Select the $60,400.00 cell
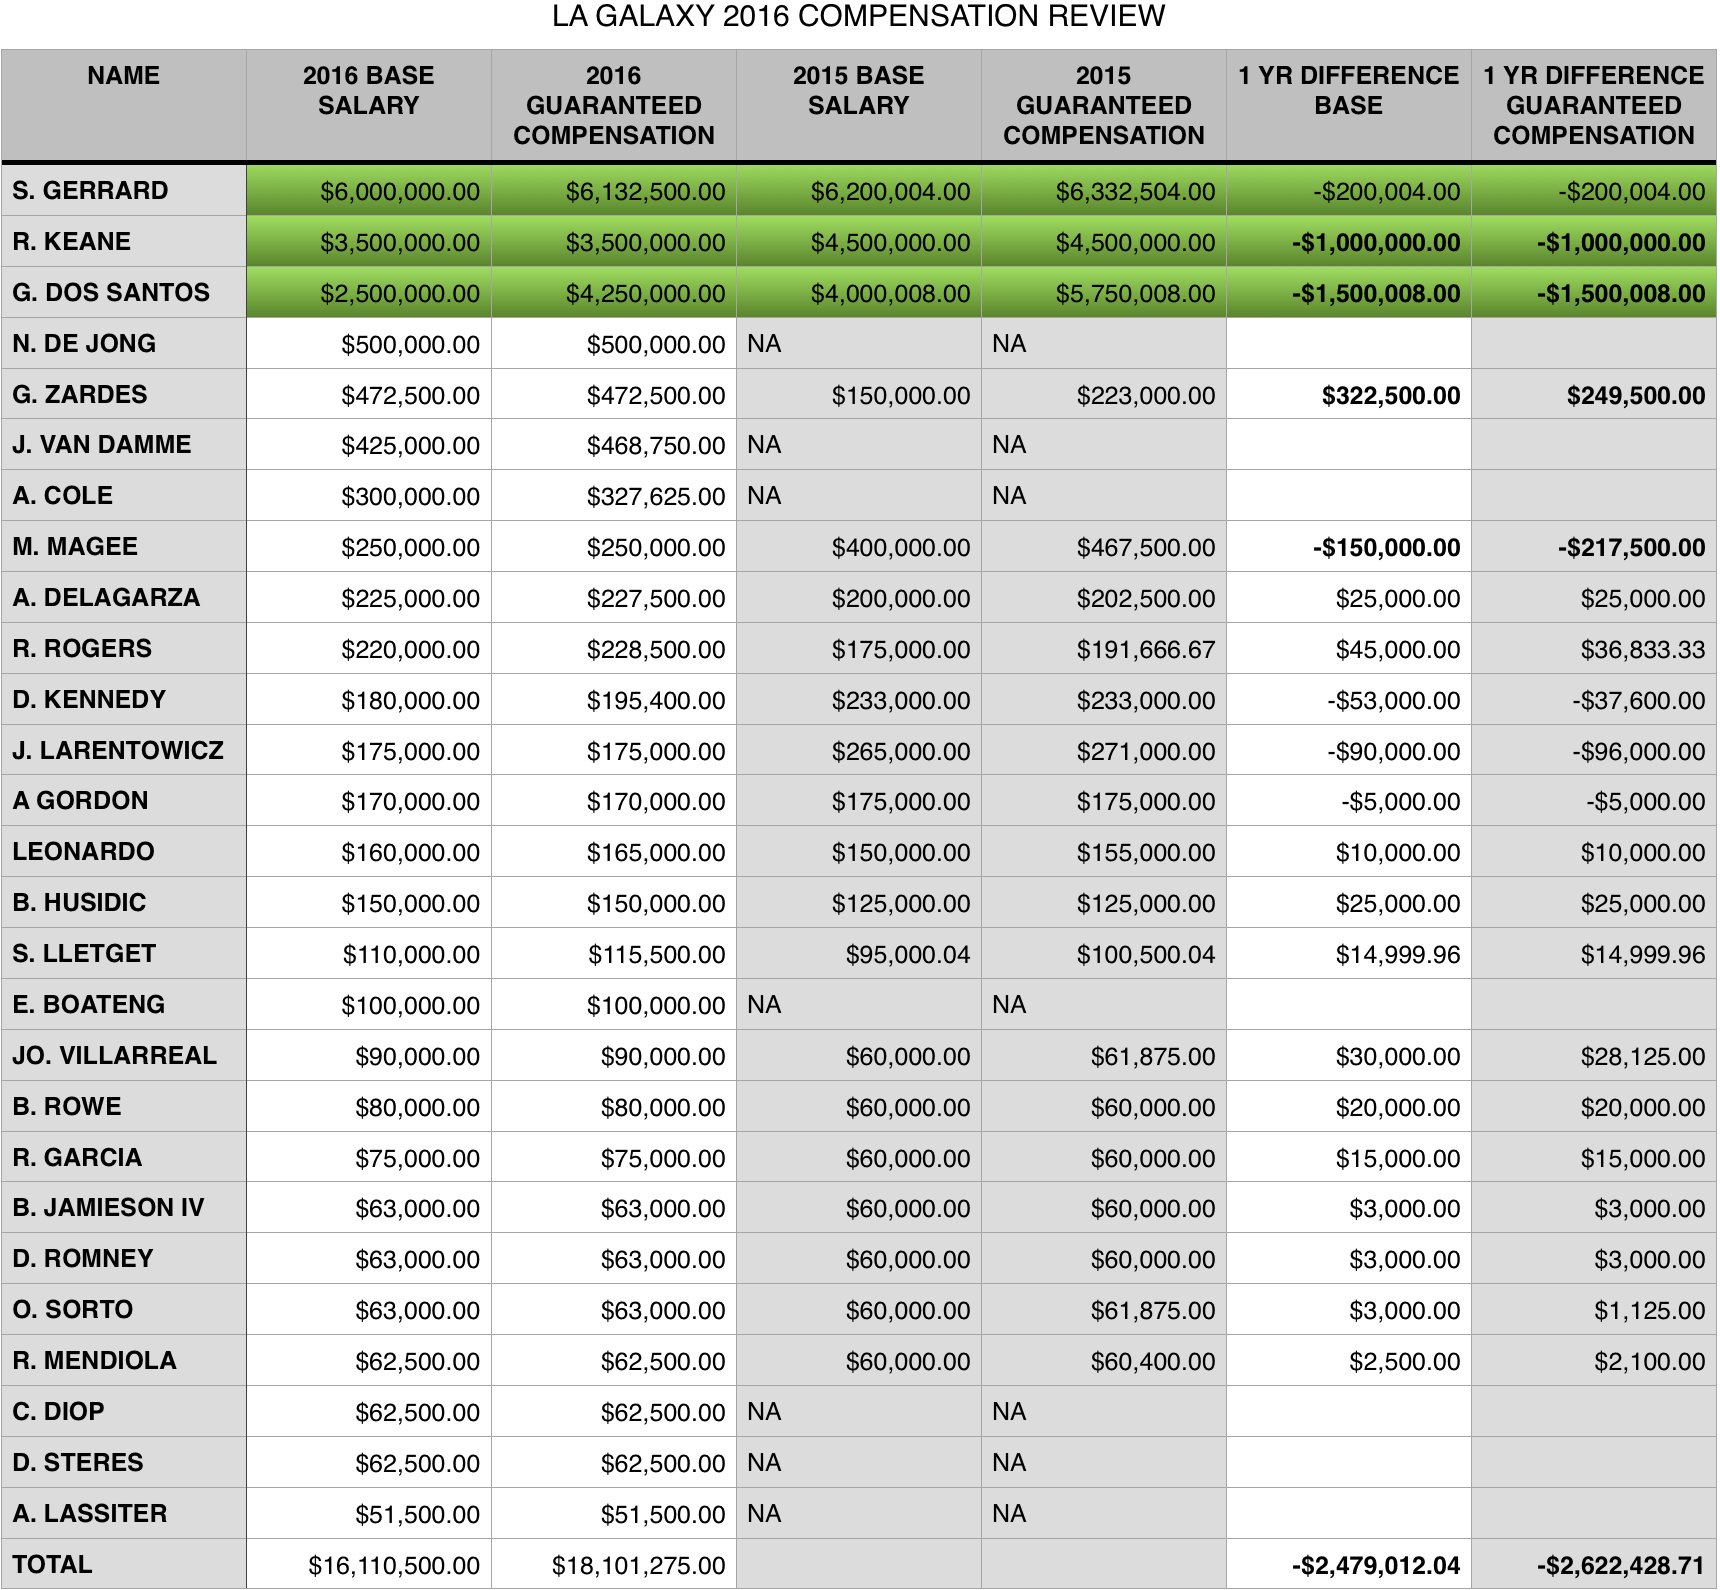The image size is (1720, 1590). point(1104,1360)
